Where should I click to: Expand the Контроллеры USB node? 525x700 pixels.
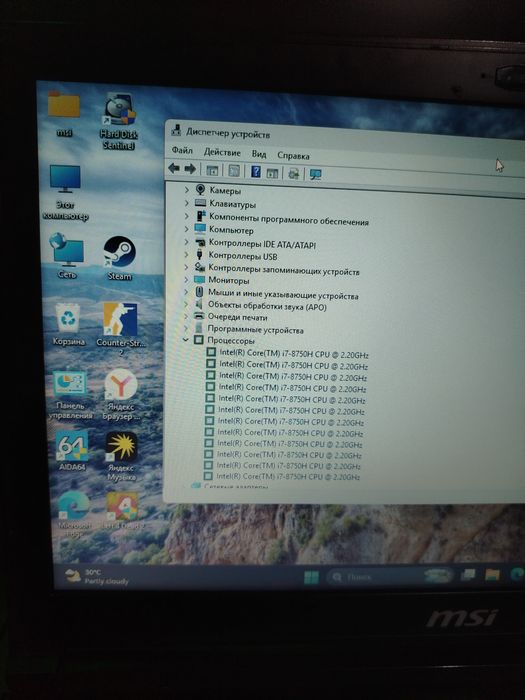(187, 255)
